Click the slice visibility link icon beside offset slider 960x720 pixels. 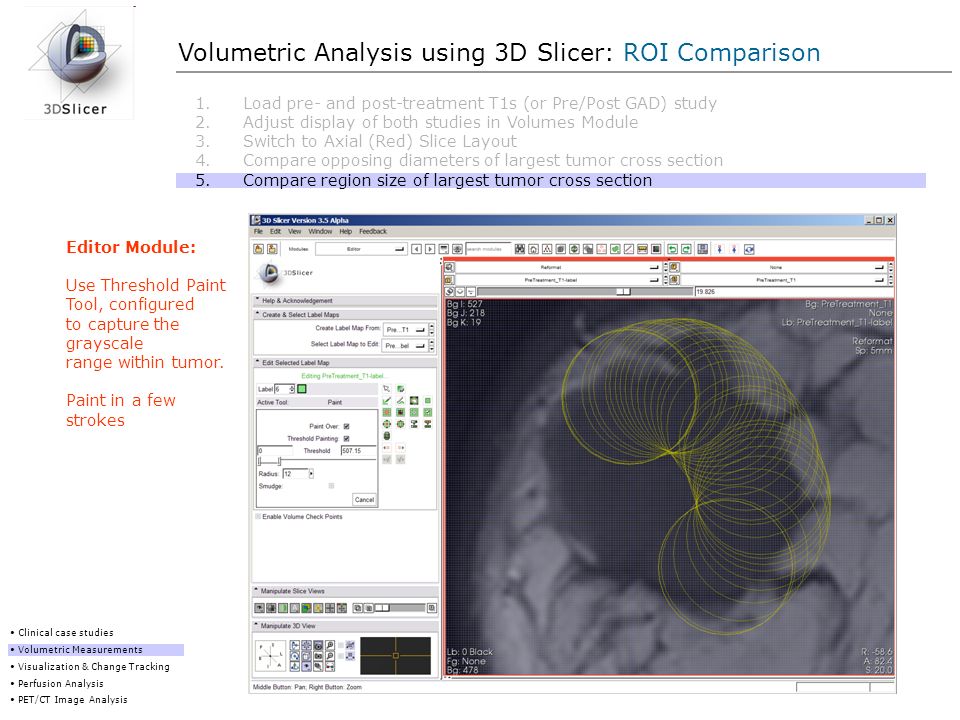tap(449, 292)
